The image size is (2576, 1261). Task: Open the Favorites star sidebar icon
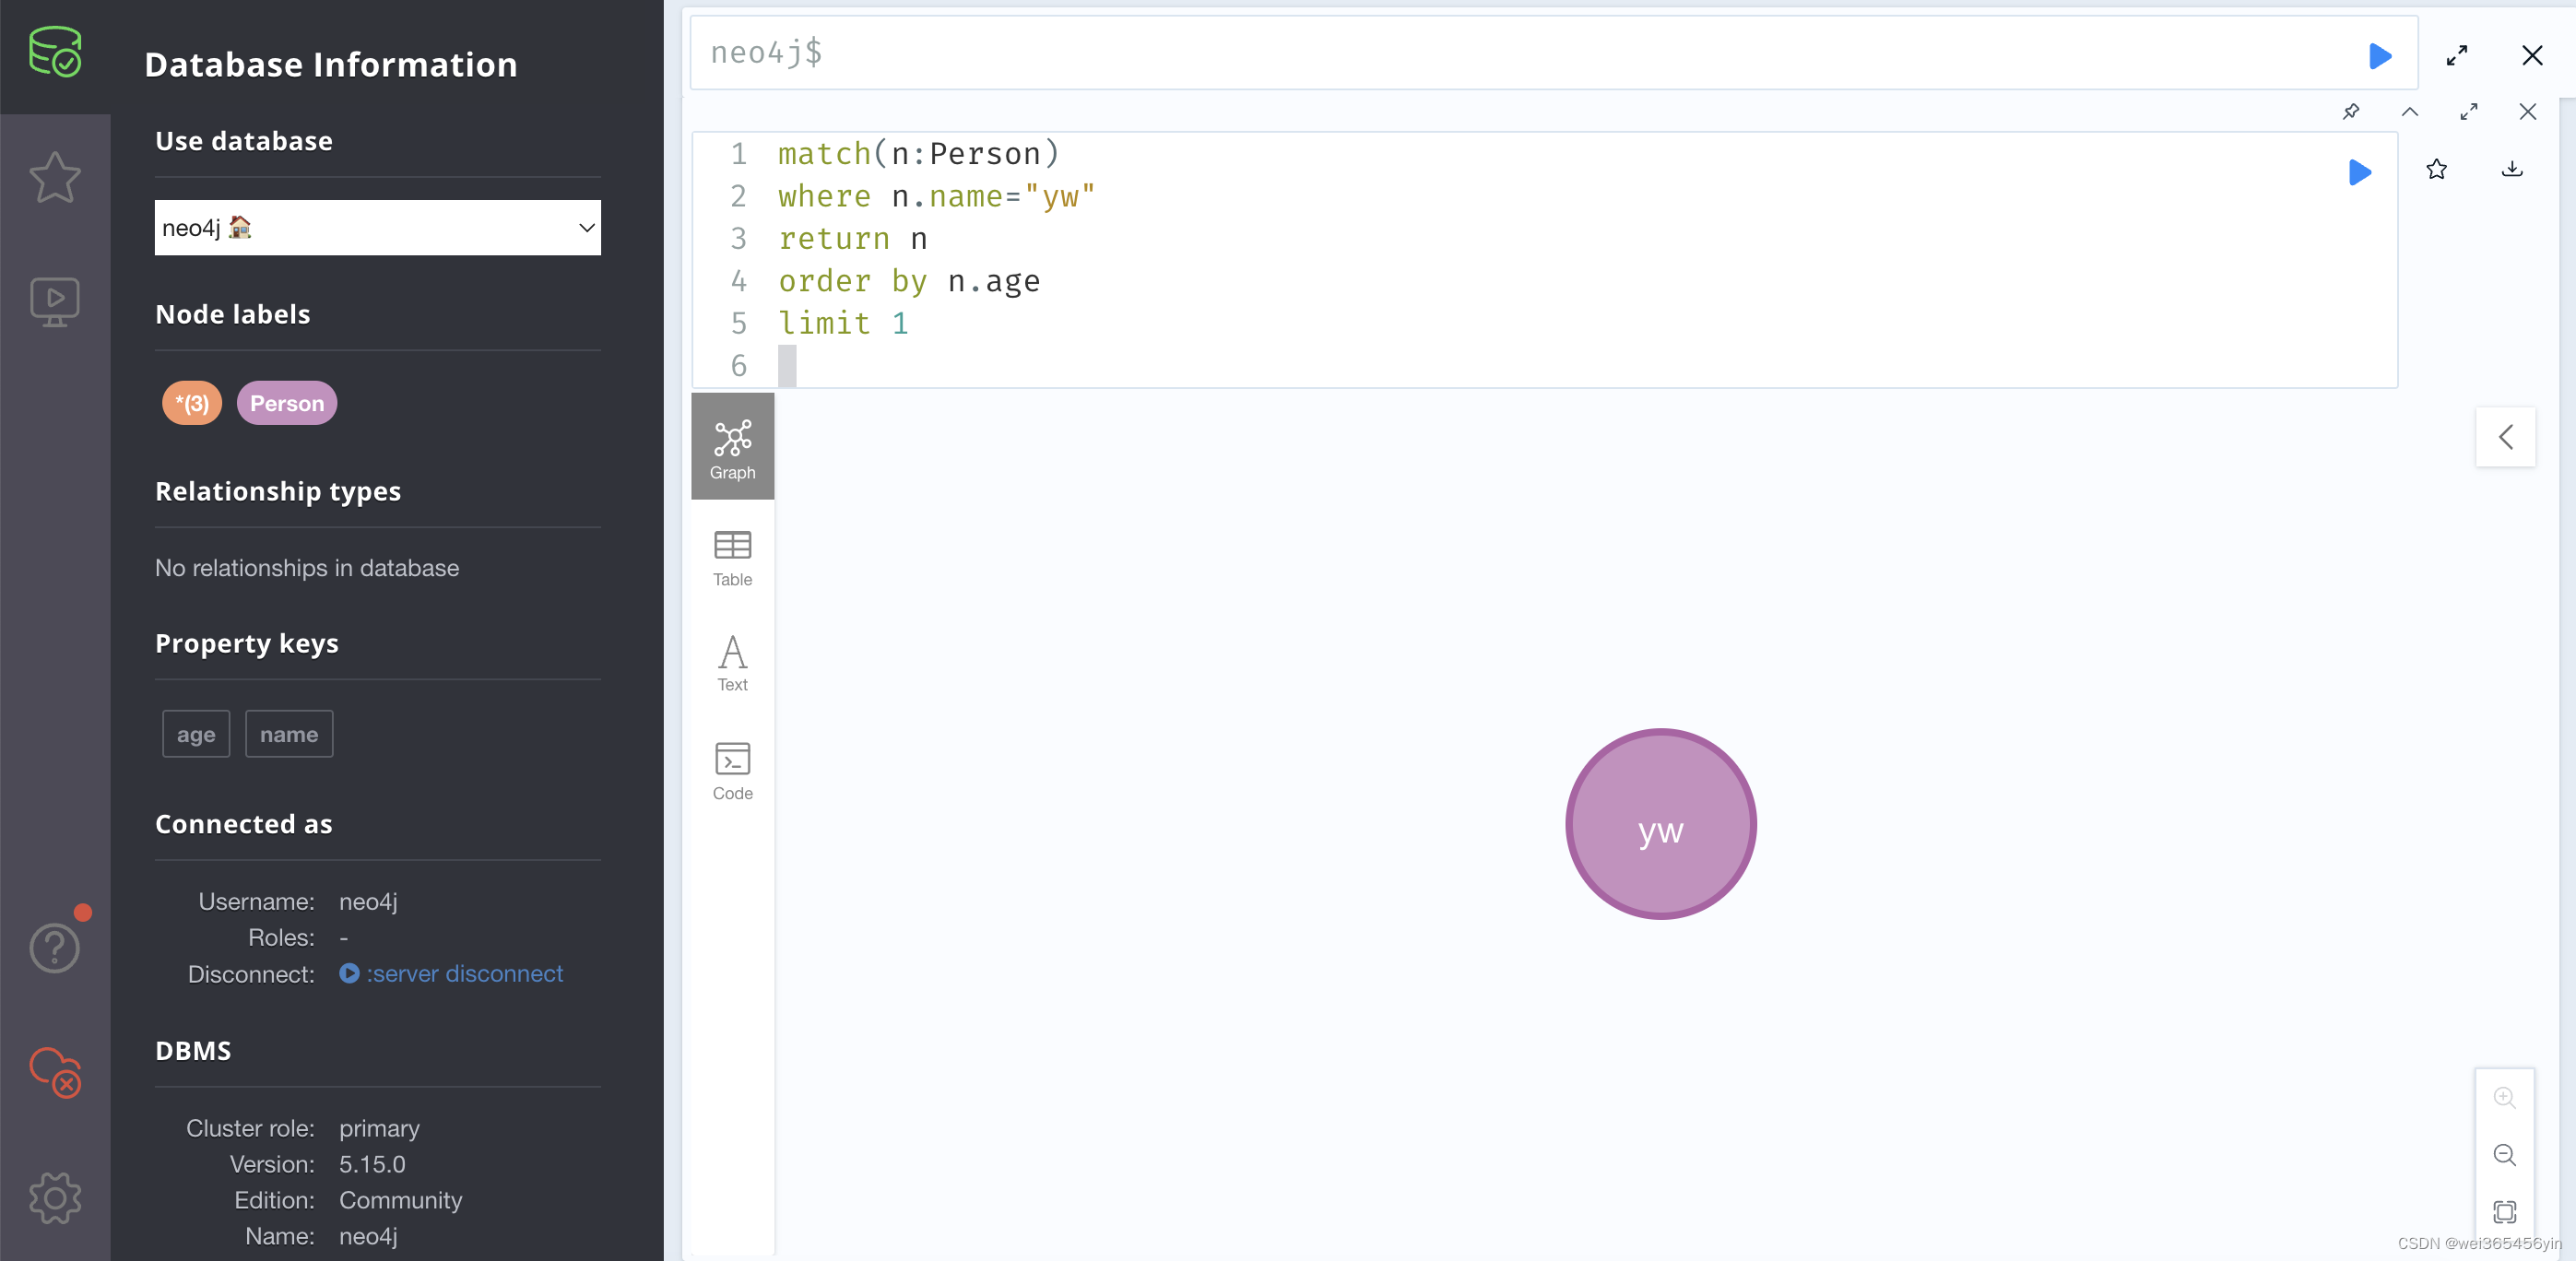(54, 178)
